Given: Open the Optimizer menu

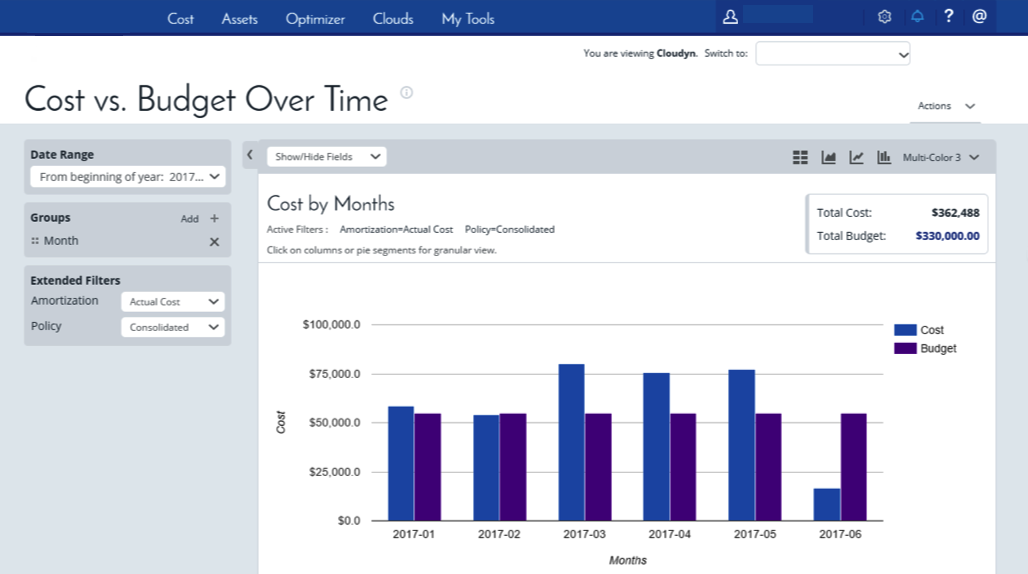Looking at the screenshot, I should (x=315, y=18).
